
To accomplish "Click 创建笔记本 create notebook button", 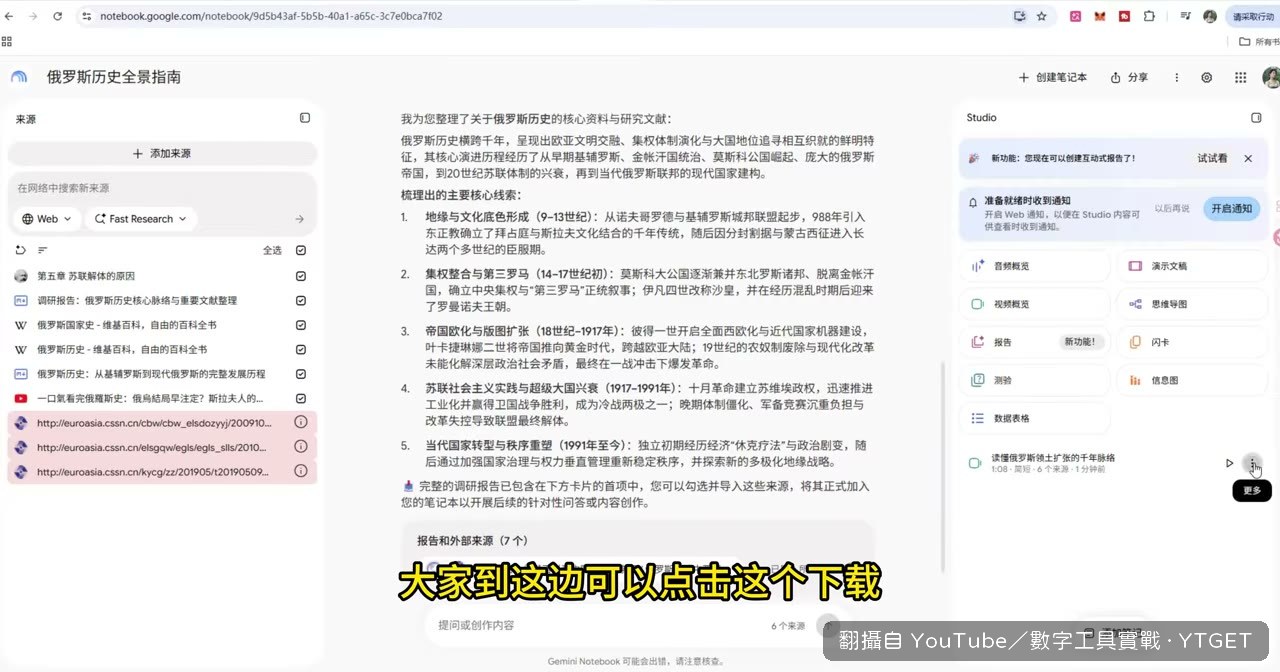I will point(1052,77).
